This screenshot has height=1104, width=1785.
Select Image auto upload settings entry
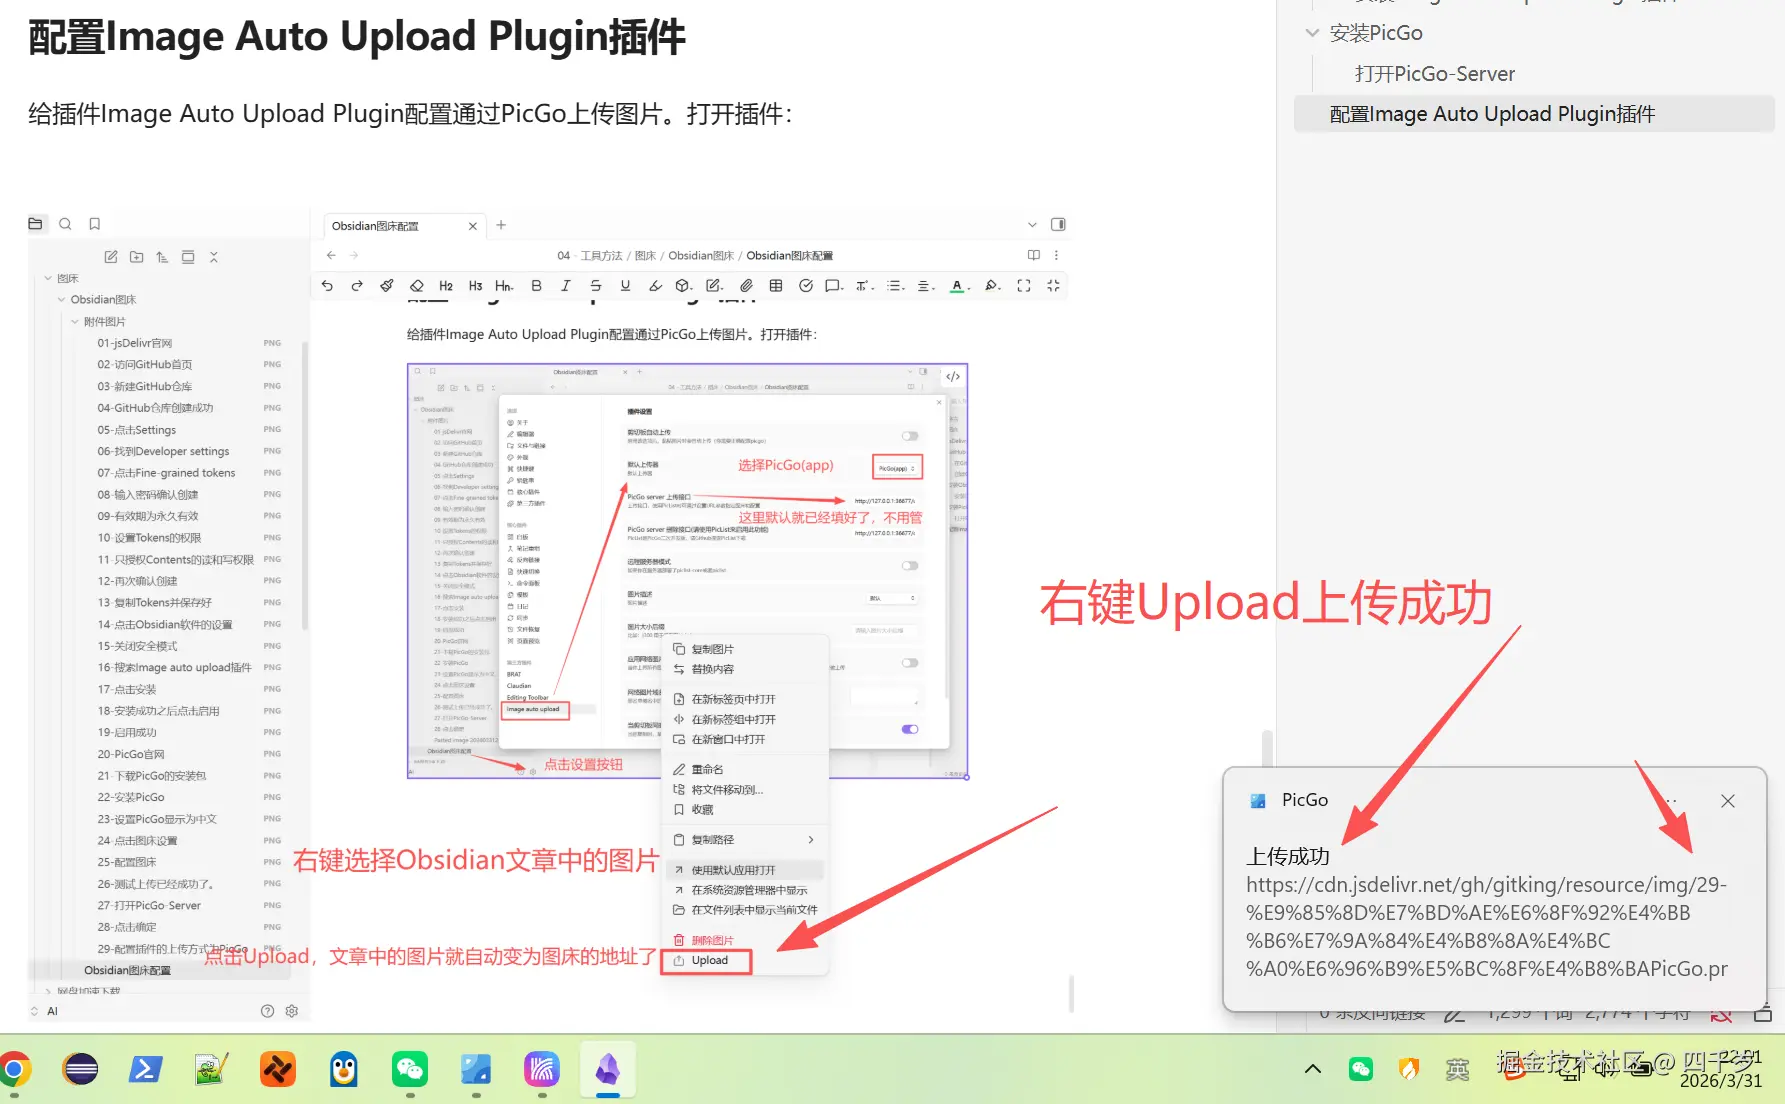pos(536,709)
